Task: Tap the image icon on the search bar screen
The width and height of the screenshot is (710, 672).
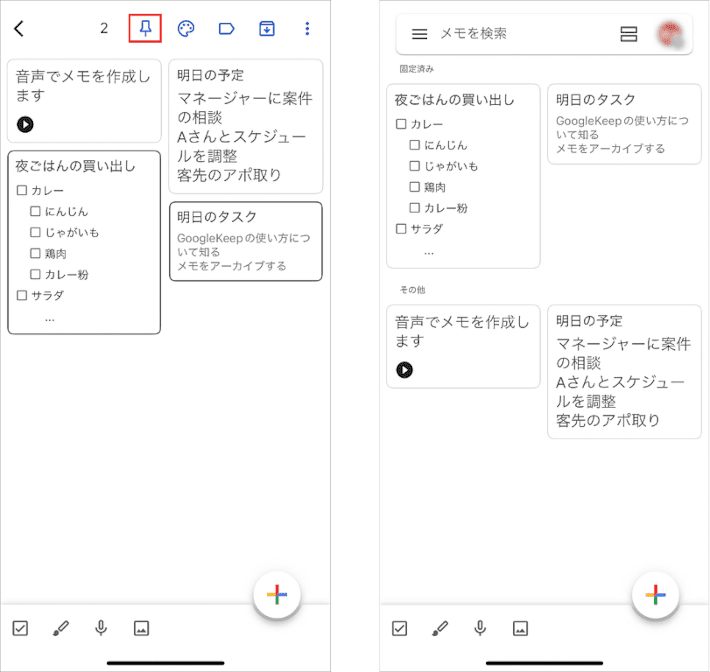Action: 520,628
